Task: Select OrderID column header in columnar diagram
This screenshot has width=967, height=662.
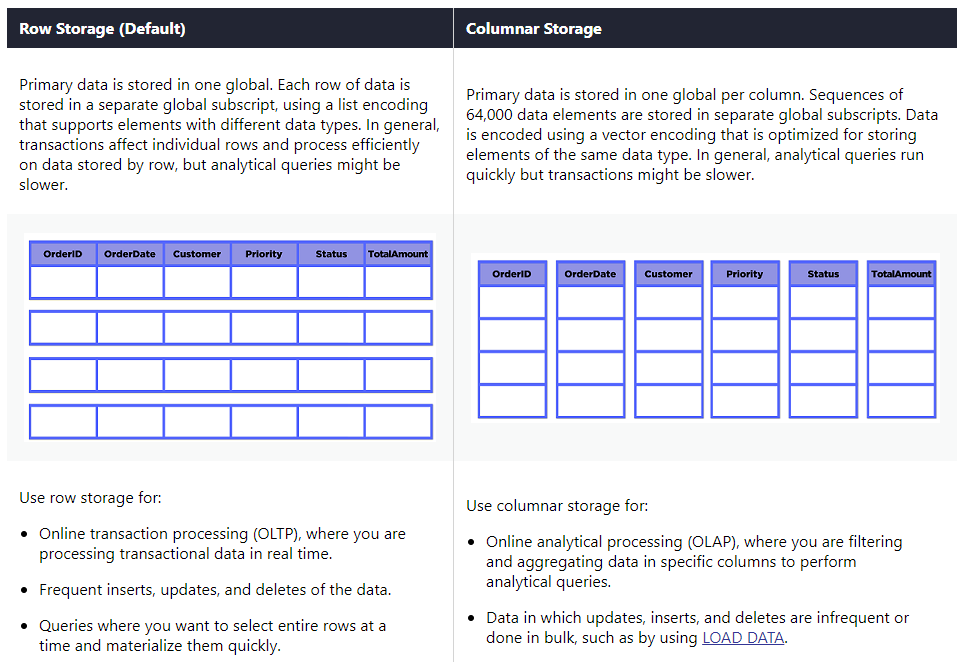Action: coord(512,274)
